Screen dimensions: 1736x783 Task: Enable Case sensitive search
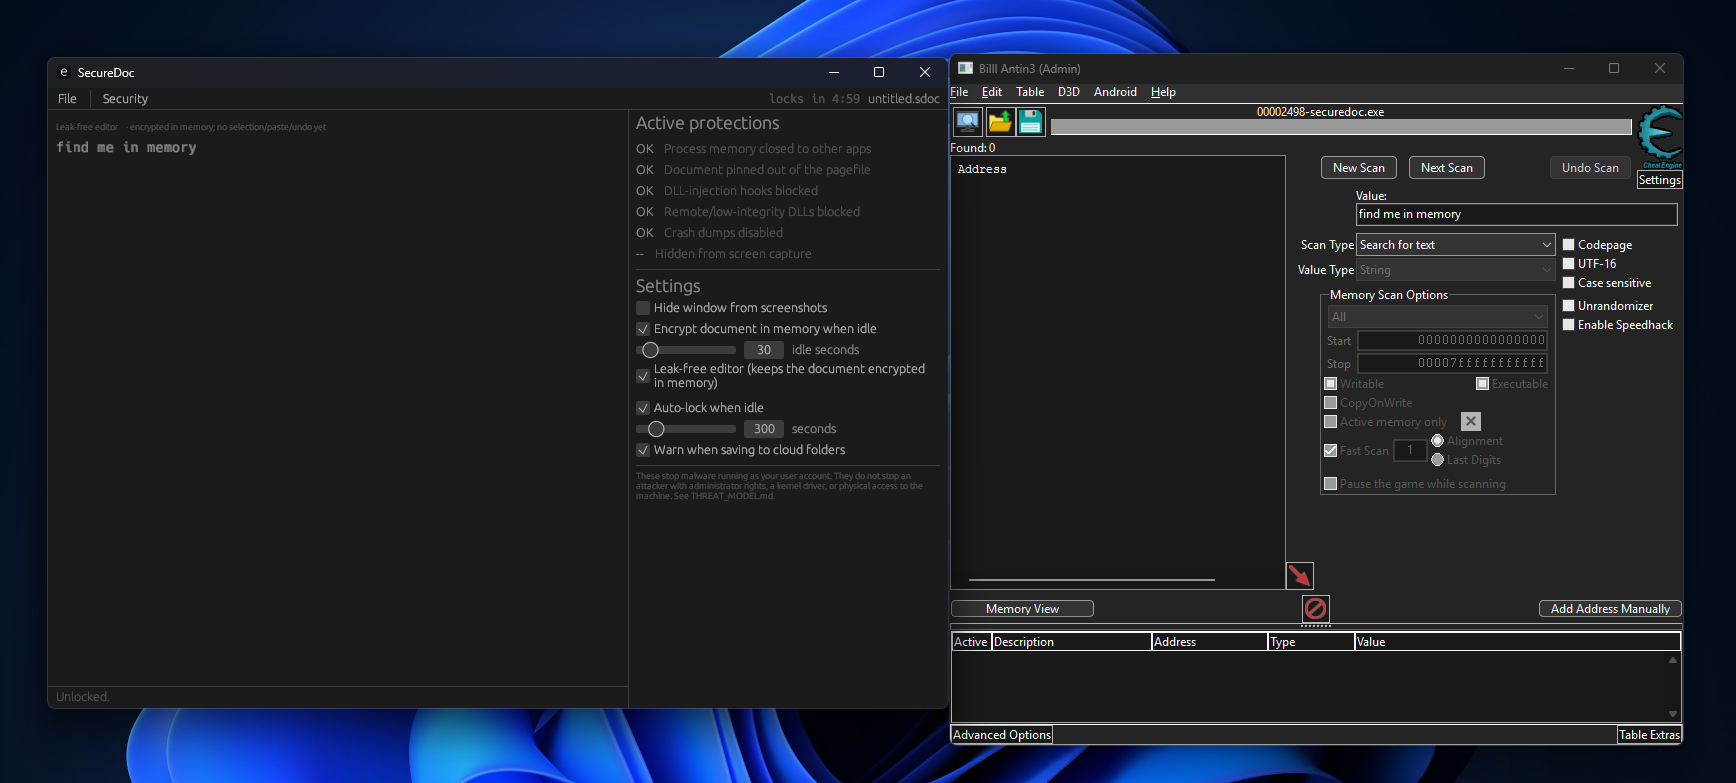coord(1569,283)
